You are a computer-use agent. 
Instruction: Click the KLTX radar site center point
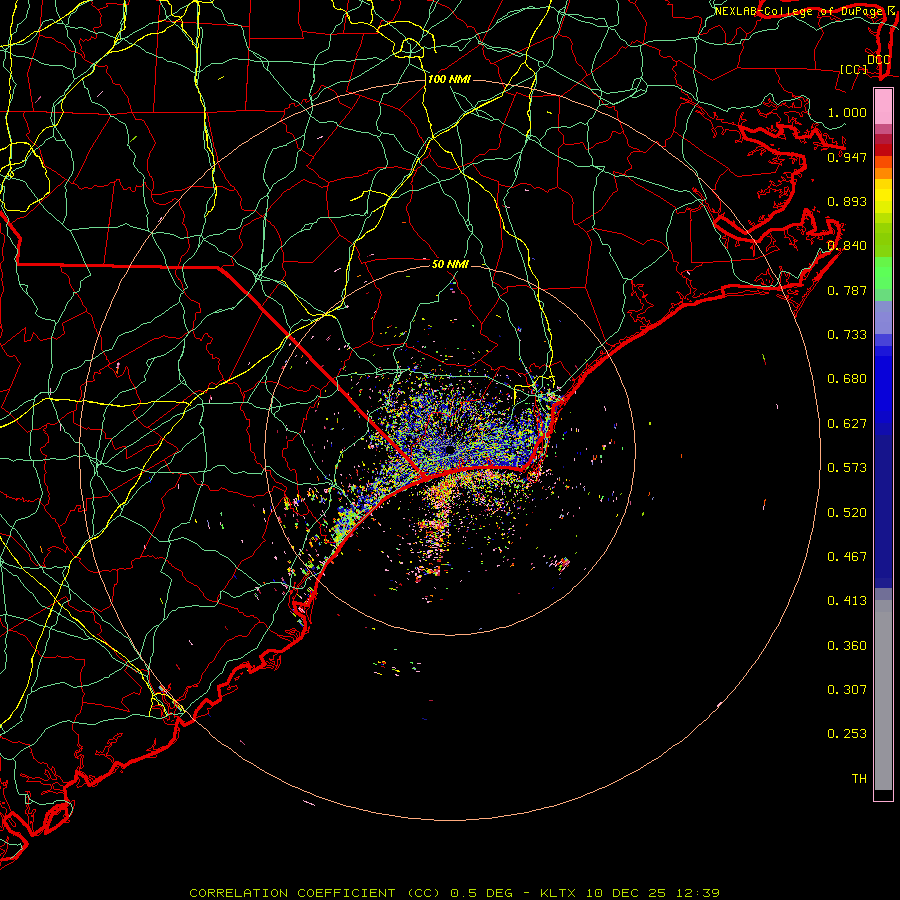[449, 449]
